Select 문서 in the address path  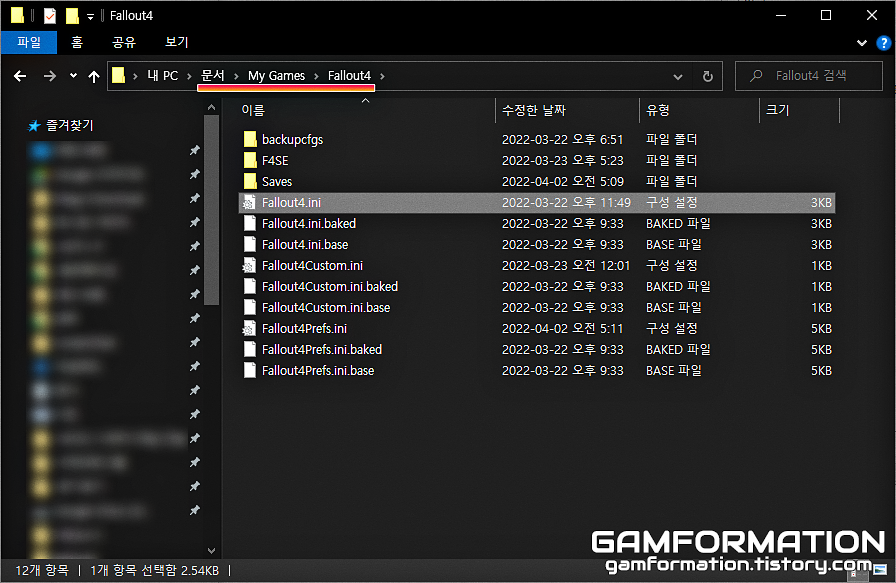[x=213, y=75]
